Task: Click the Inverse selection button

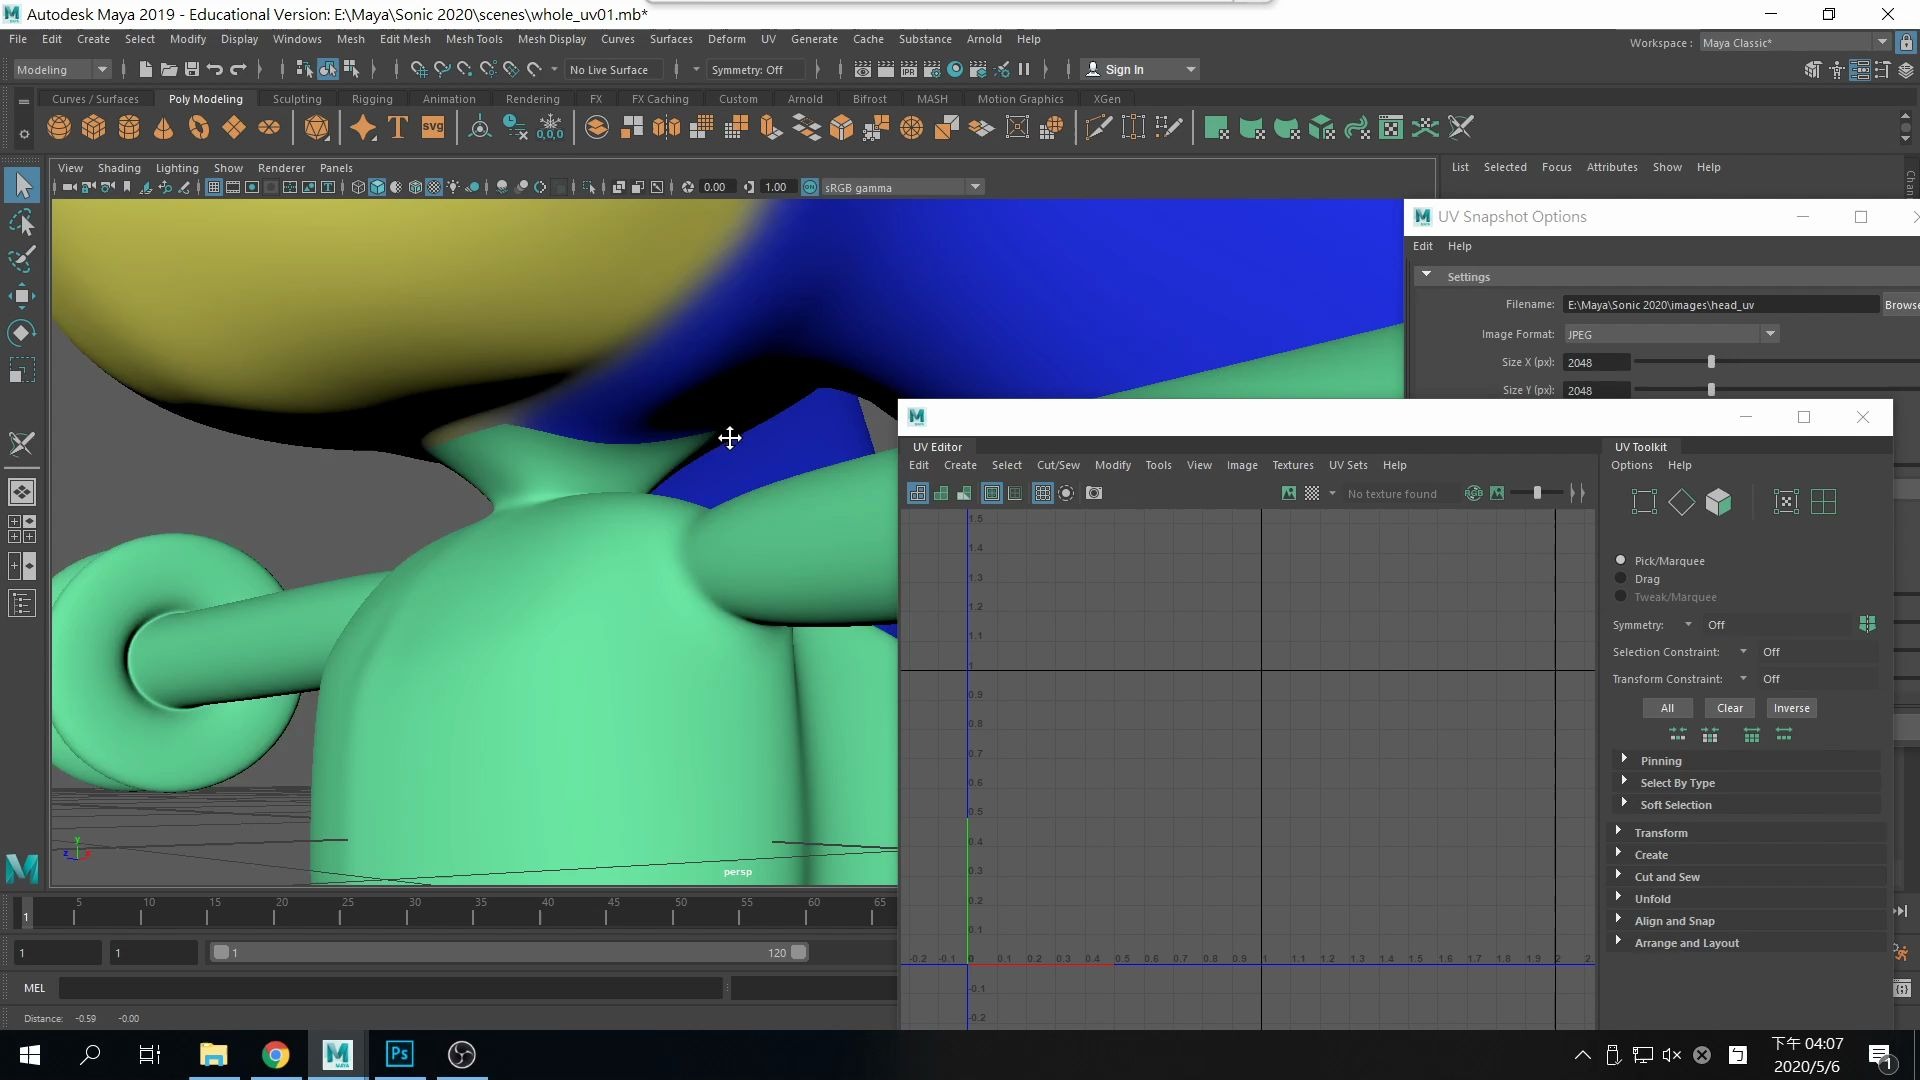Action: 1791,708
